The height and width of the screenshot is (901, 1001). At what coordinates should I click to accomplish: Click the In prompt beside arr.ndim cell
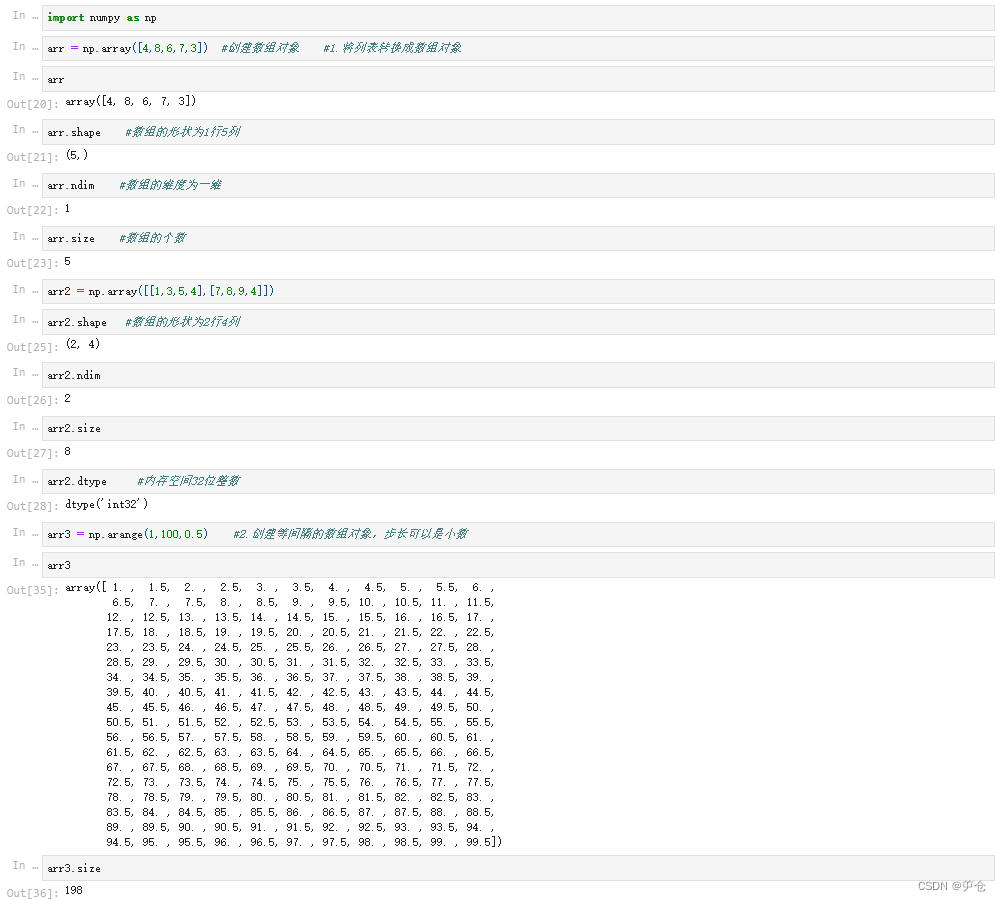[x=18, y=184]
